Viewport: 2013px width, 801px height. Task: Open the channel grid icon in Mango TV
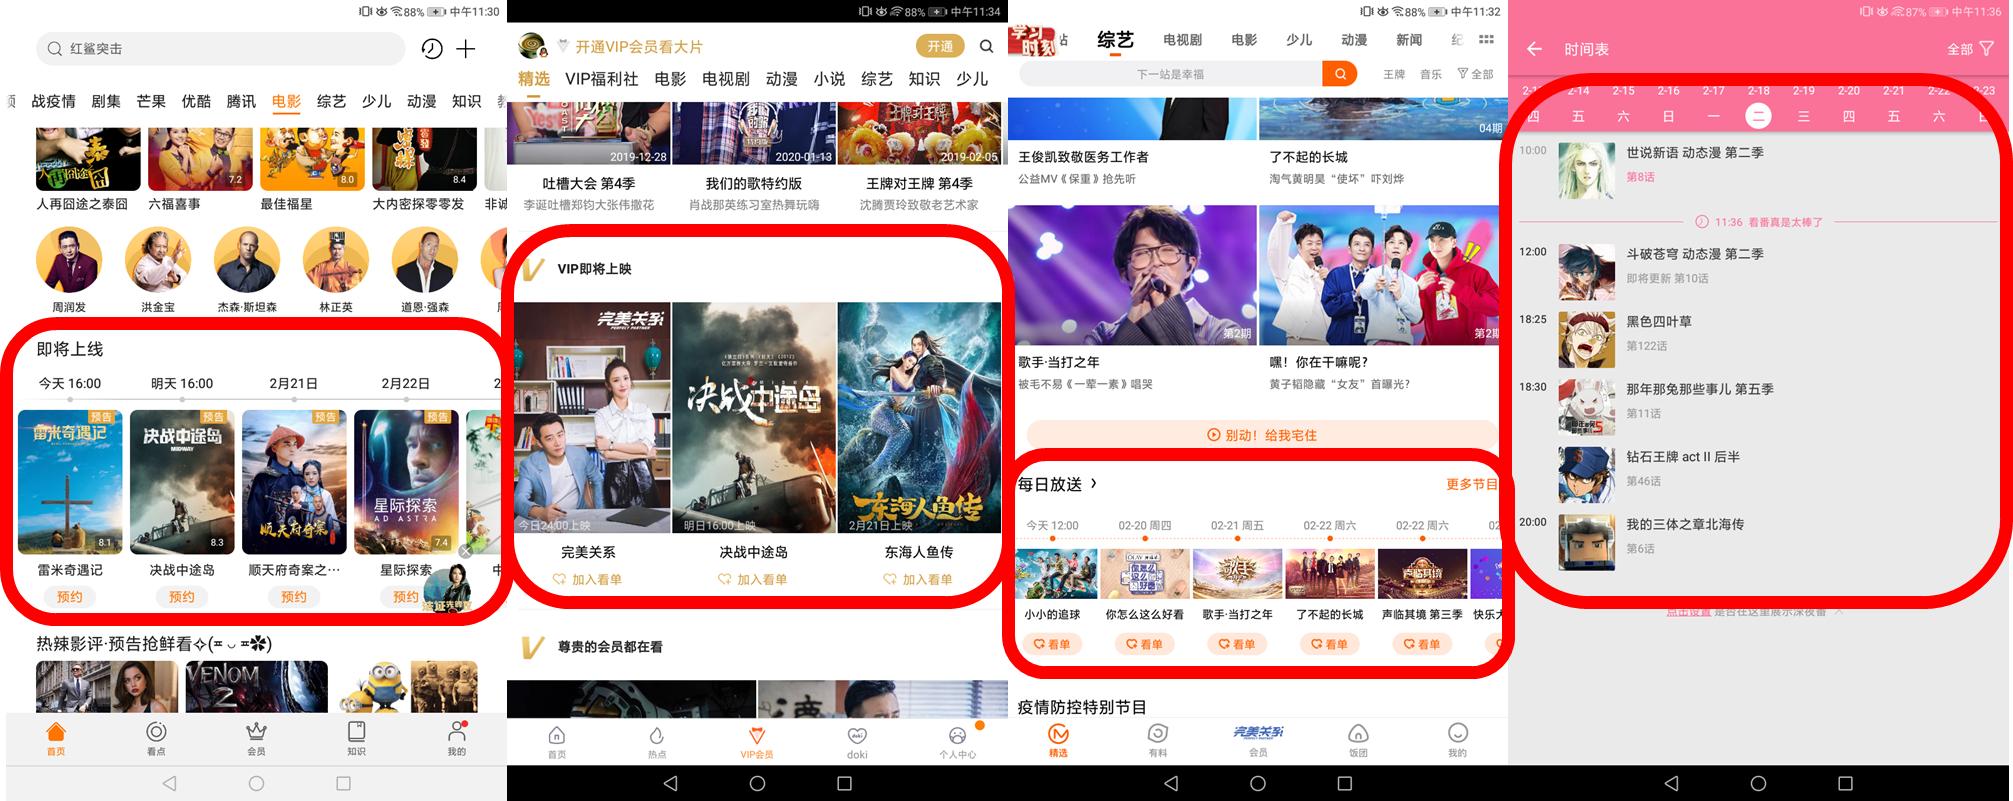coord(1486,39)
